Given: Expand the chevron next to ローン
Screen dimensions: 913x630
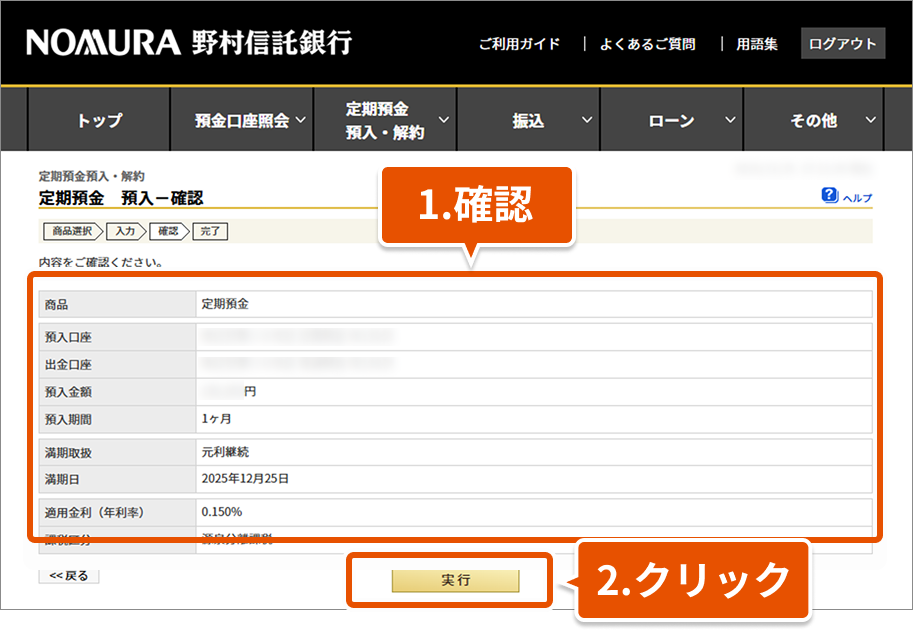Looking at the screenshot, I should 730,120.
